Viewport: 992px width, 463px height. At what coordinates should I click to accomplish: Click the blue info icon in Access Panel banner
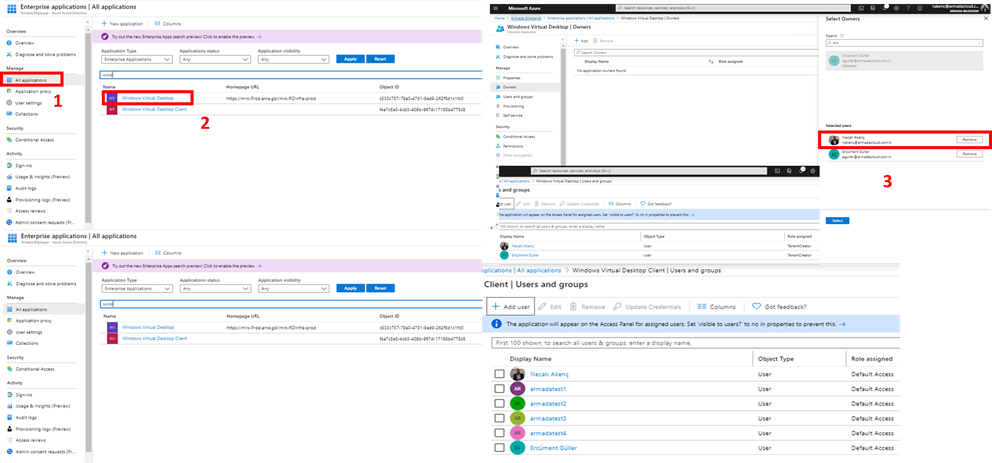coord(497,324)
